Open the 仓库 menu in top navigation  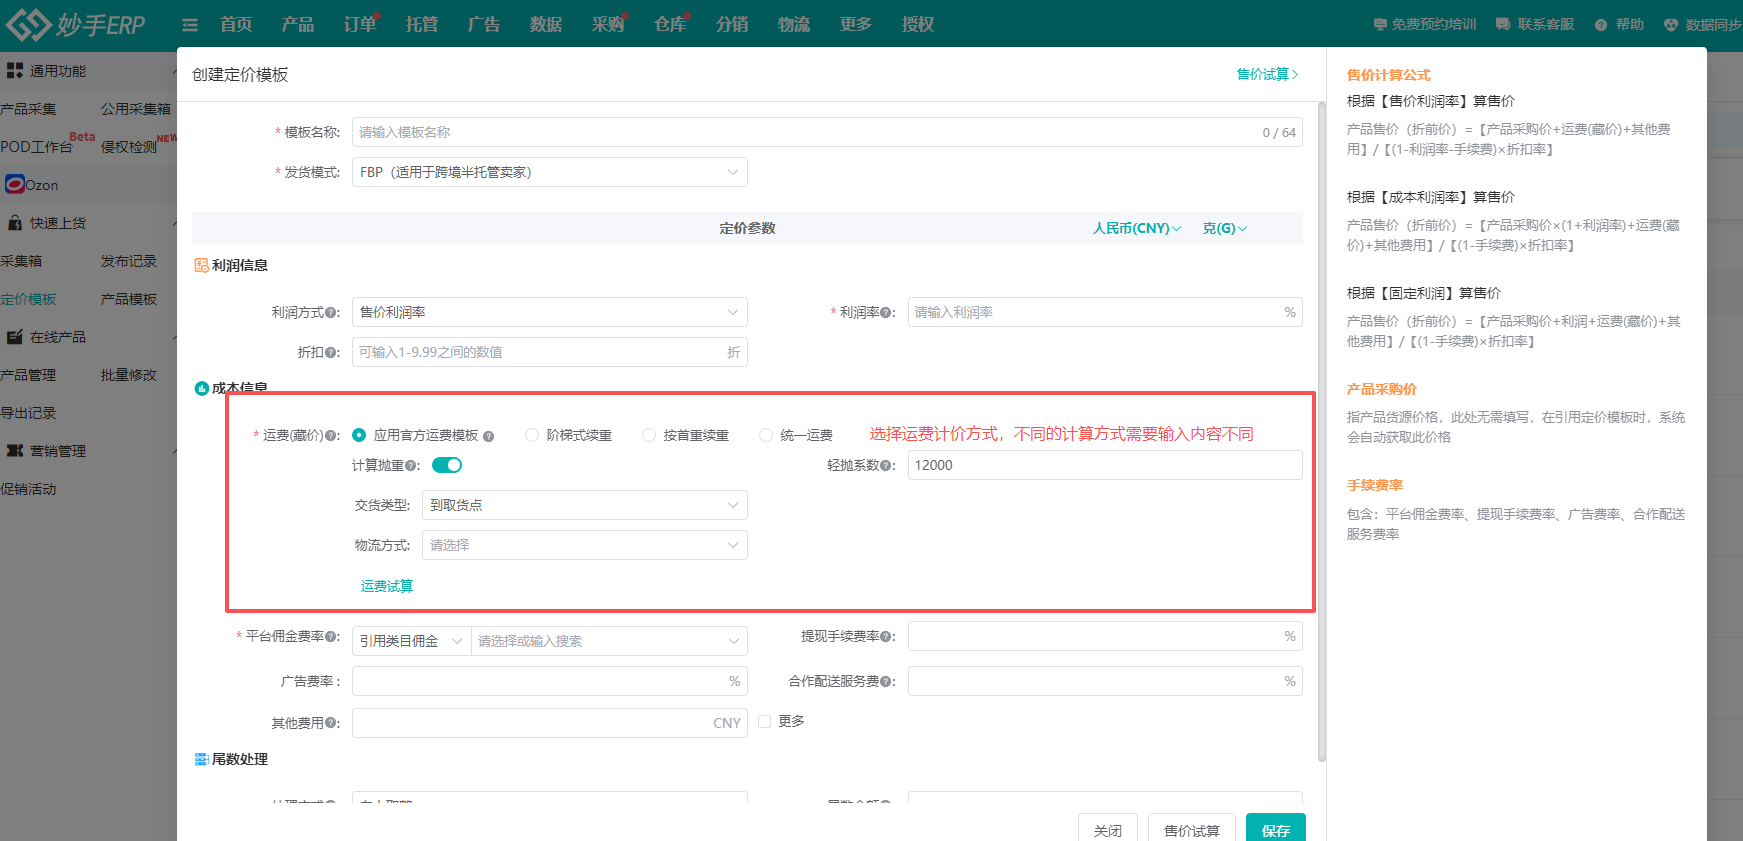(669, 24)
